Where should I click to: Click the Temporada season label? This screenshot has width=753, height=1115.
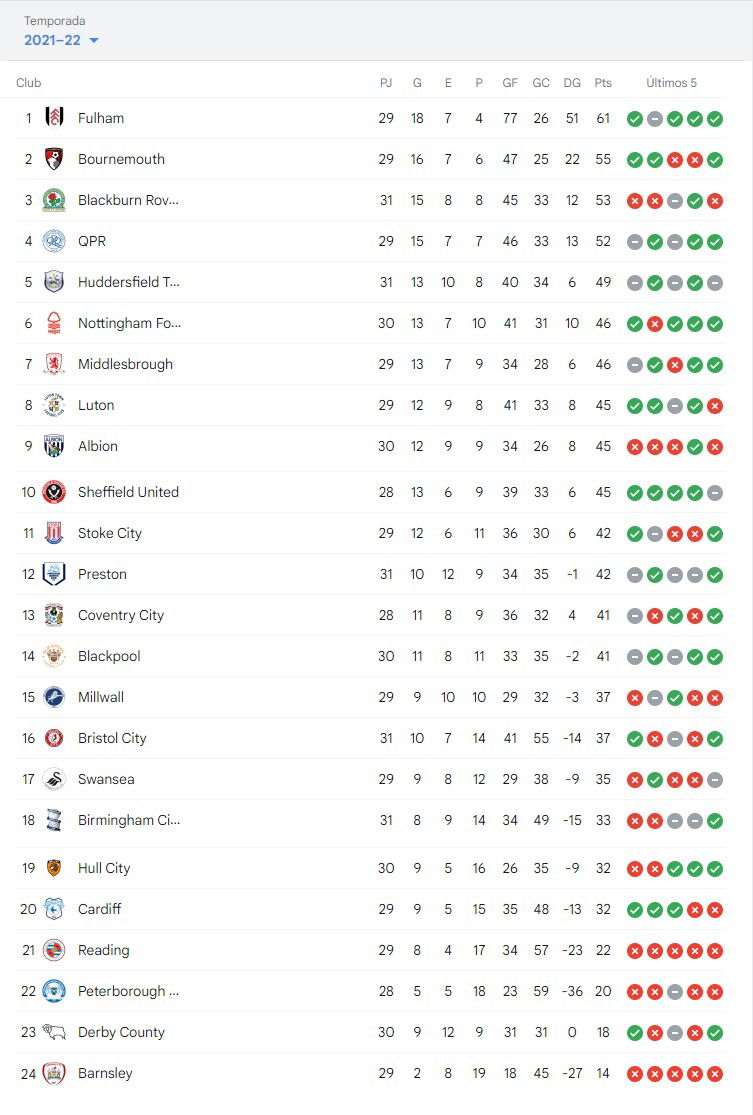(x=55, y=21)
